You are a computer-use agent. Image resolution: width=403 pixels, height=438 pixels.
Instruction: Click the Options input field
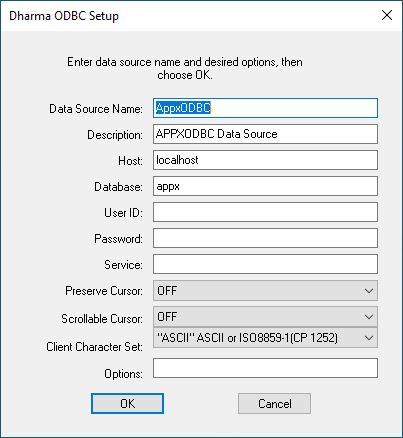pos(265,368)
